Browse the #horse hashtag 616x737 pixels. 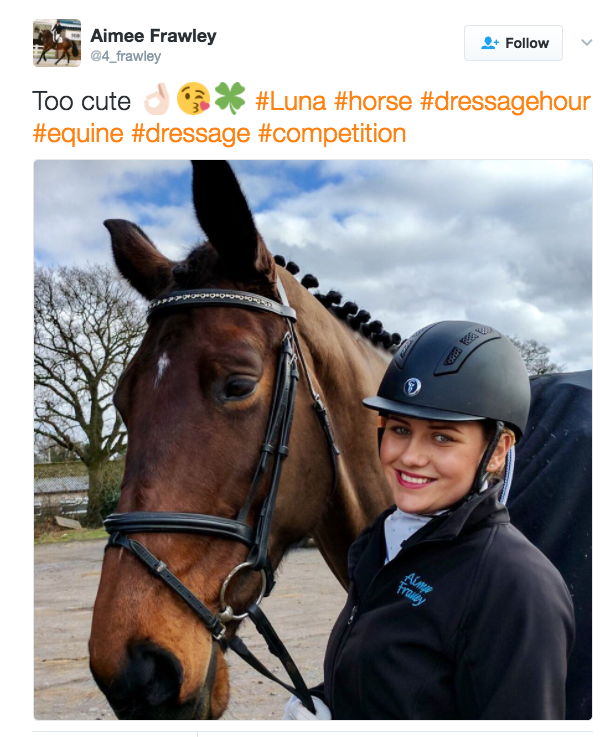tap(373, 101)
